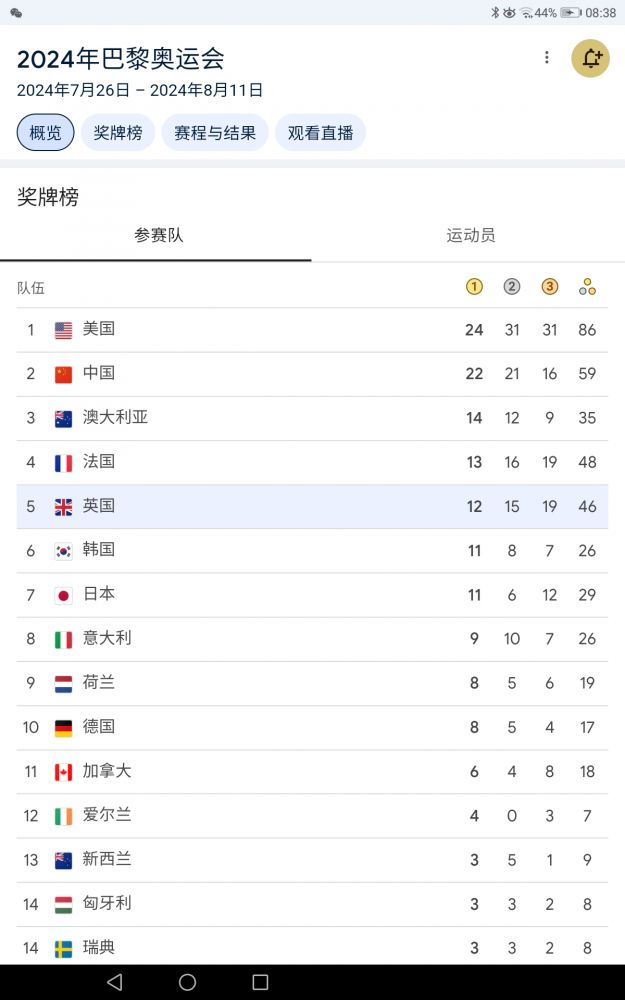Open the recent apps square icon

click(x=260, y=982)
